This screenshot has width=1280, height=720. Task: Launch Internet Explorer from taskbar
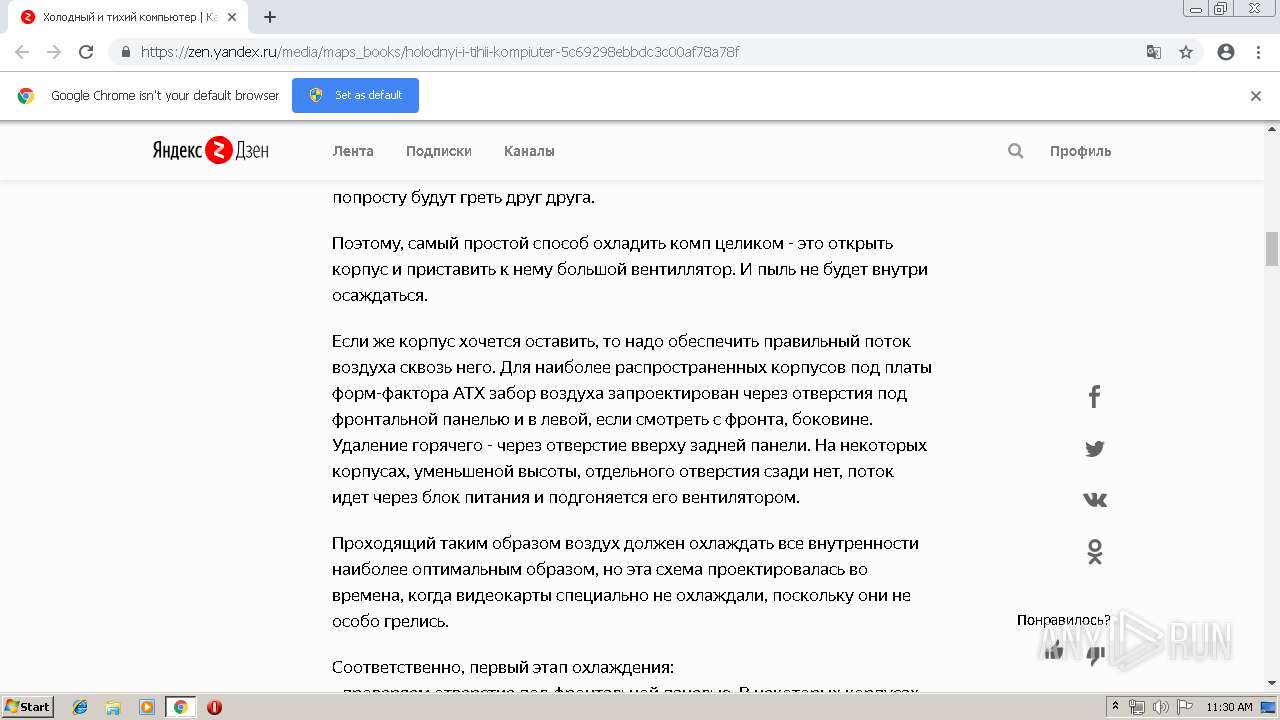point(80,707)
